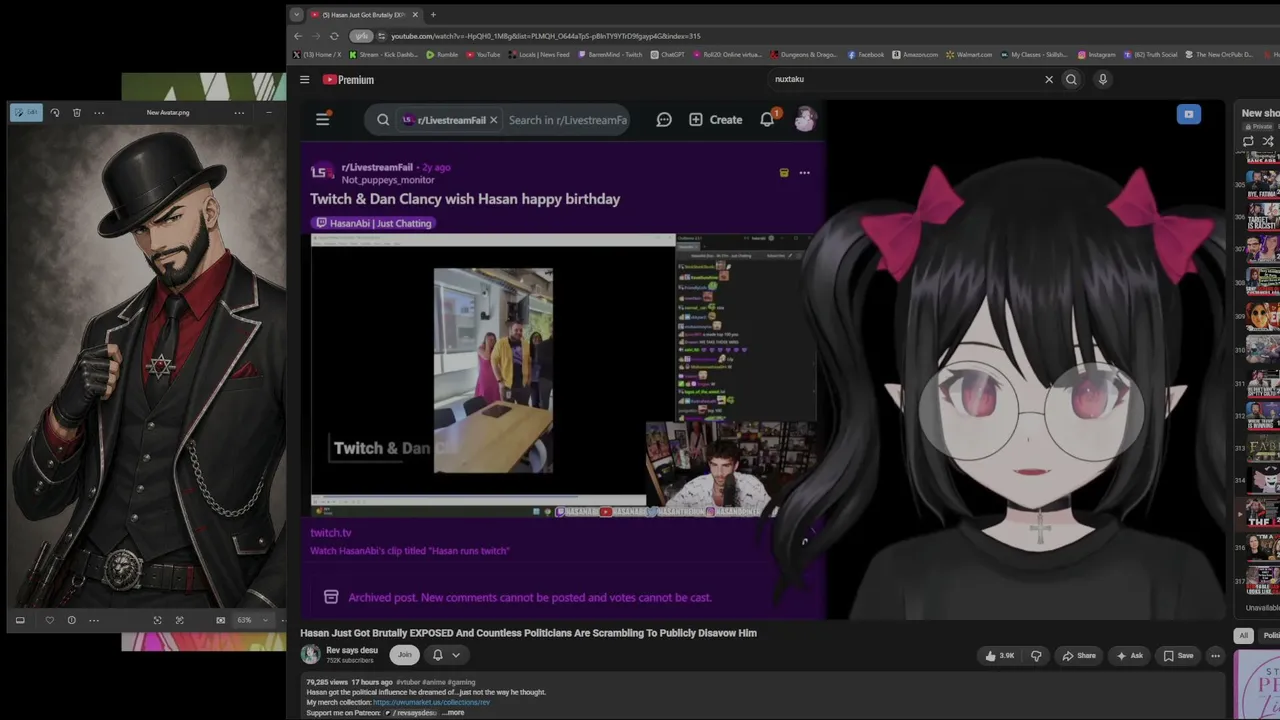This screenshot has width=1280, height=720.
Task: Click Edit in the Photos viewer
Action: point(26,112)
